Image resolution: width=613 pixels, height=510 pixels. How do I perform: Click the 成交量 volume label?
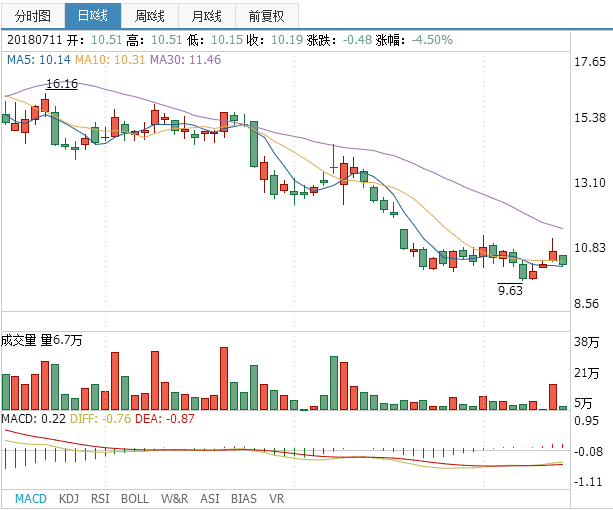[x=18, y=340]
